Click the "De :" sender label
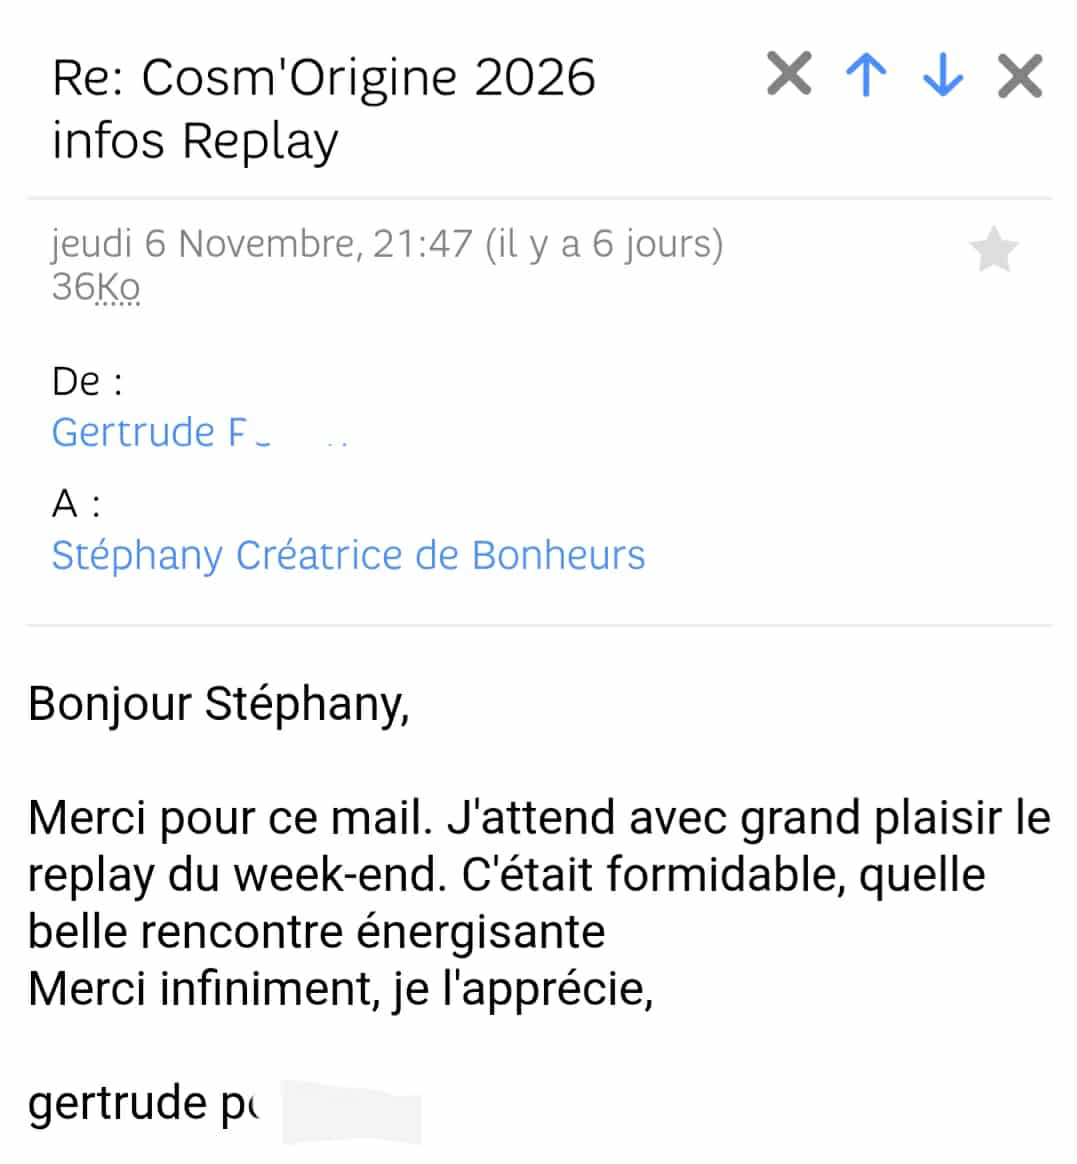This screenshot has height=1164, width=1077. (87, 381)
